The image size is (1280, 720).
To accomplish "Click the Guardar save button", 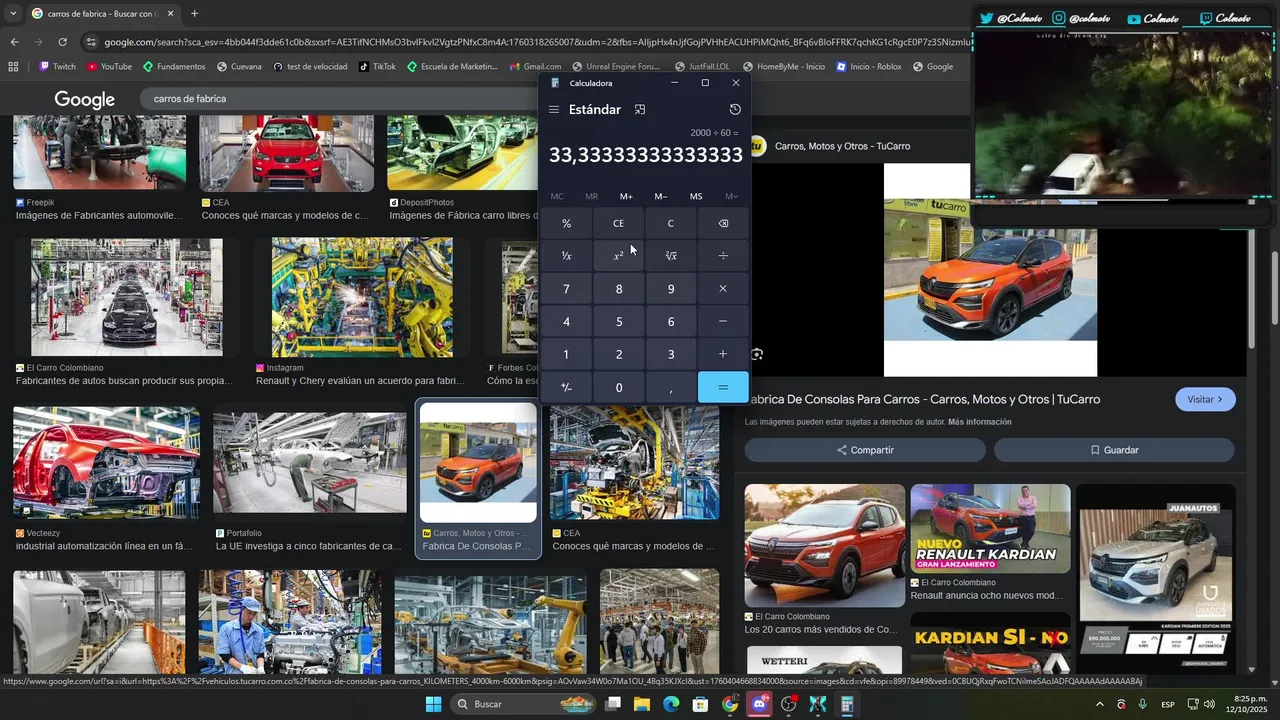I will [1114, 450].
